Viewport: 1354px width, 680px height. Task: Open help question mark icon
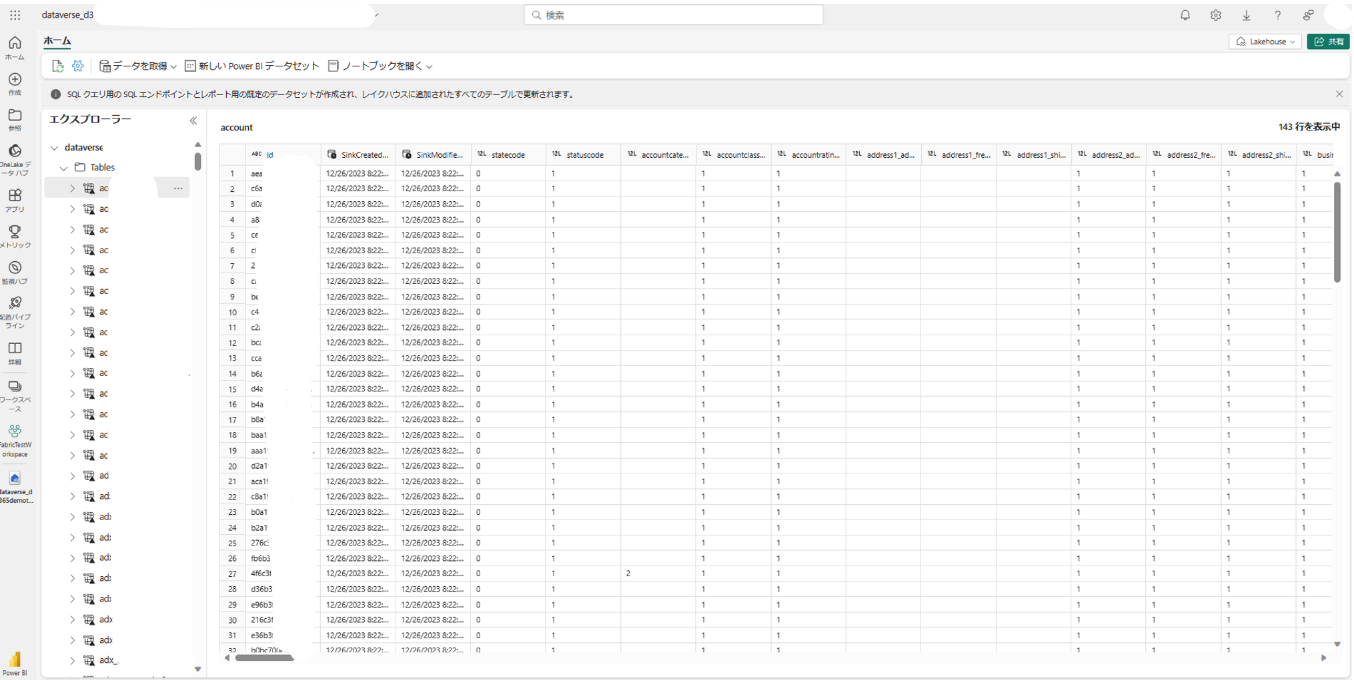tap(1277, 15)
